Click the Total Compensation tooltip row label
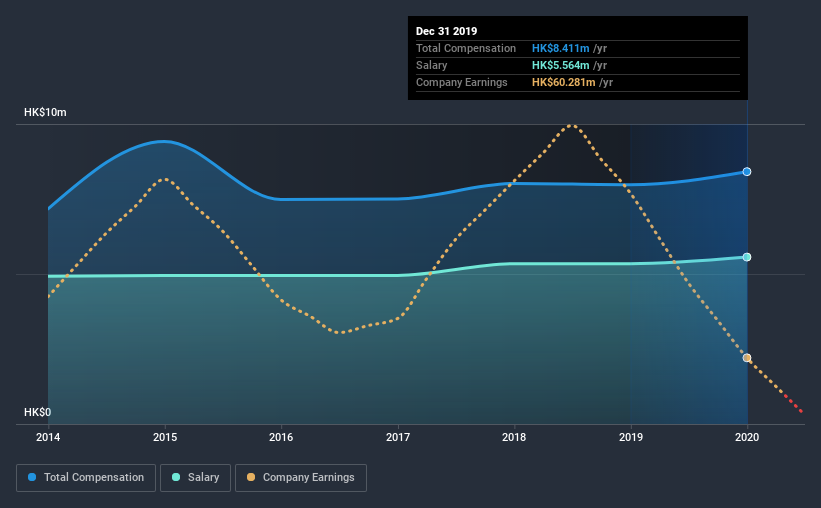This screenshot has height=508, width=821. click(466, 48)
